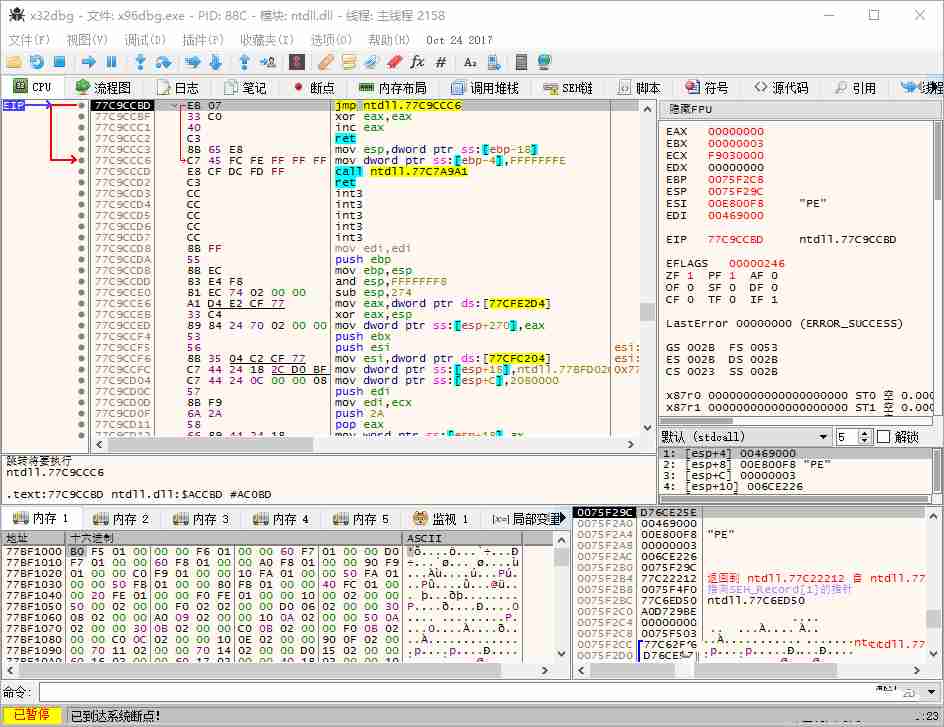Select the EAX register value 00000000
This screenshot has width=944, height=727.
(736, 132)
